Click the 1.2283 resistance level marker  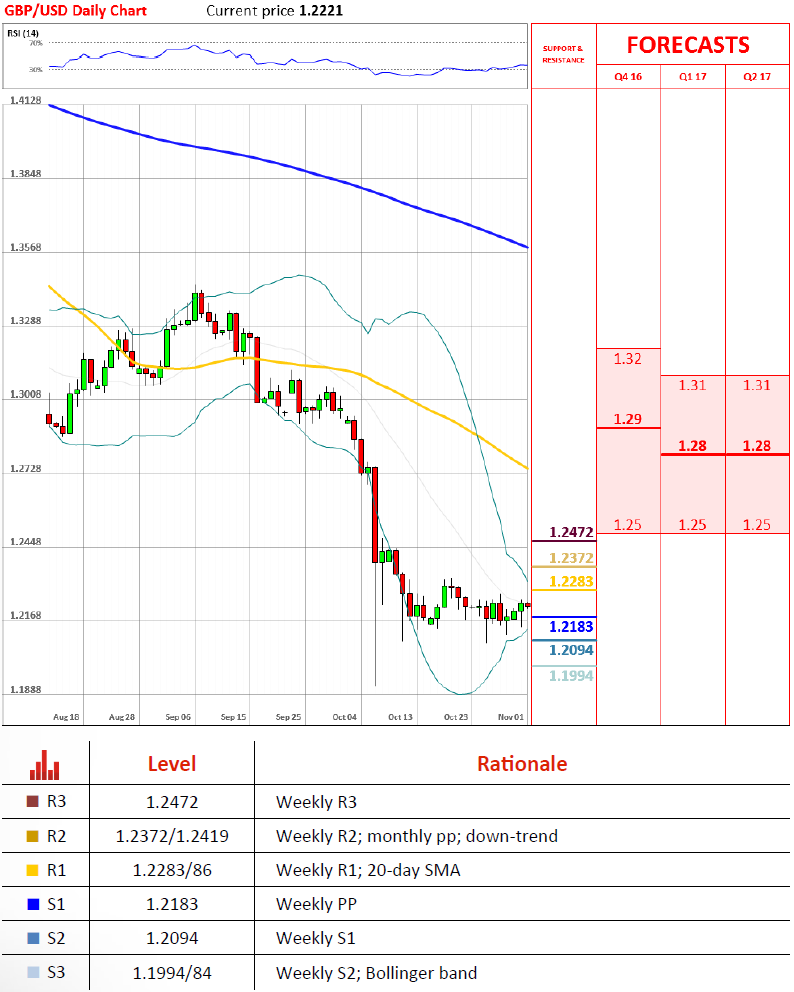pyautogui.click(x=571, y=581)
